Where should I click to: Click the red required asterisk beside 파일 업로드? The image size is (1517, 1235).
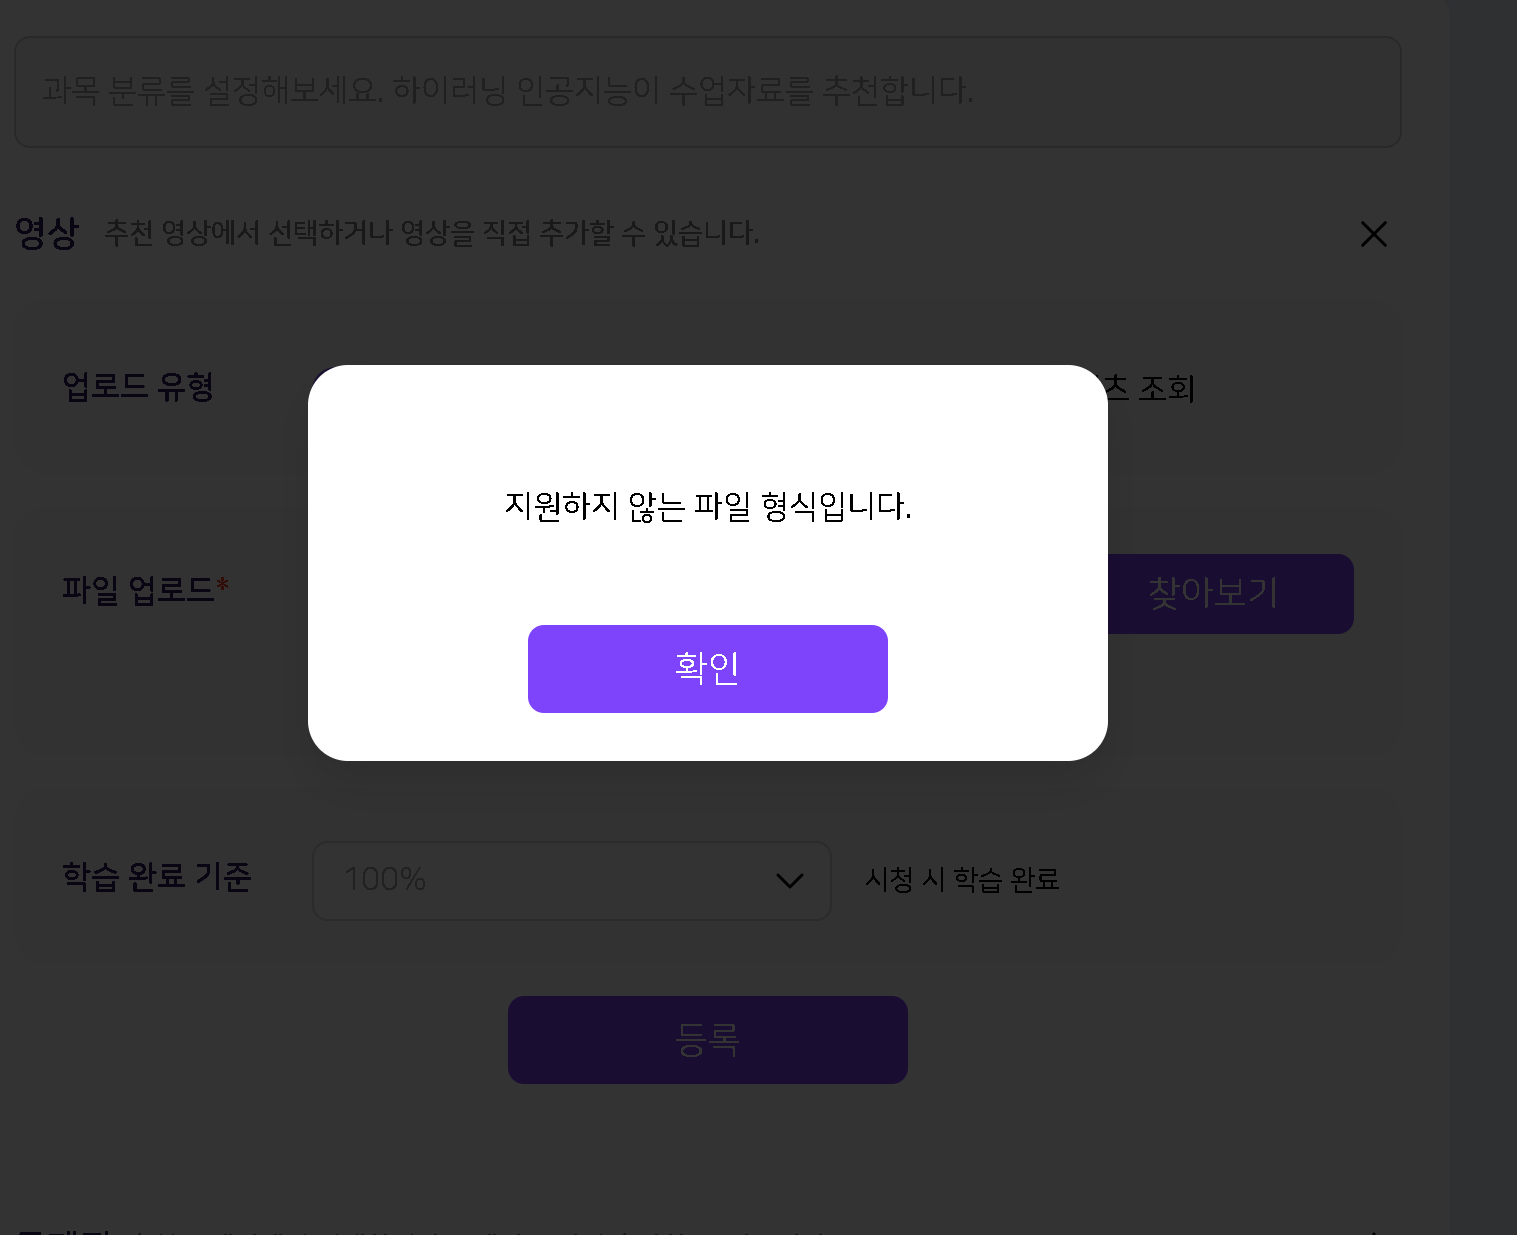pos(223,585)
